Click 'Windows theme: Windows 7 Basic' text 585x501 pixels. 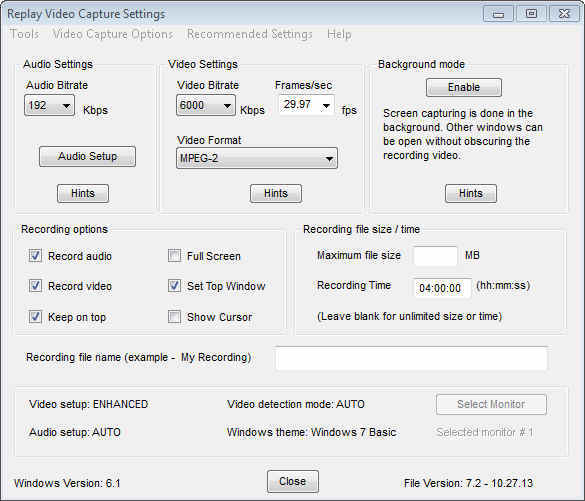312,432
